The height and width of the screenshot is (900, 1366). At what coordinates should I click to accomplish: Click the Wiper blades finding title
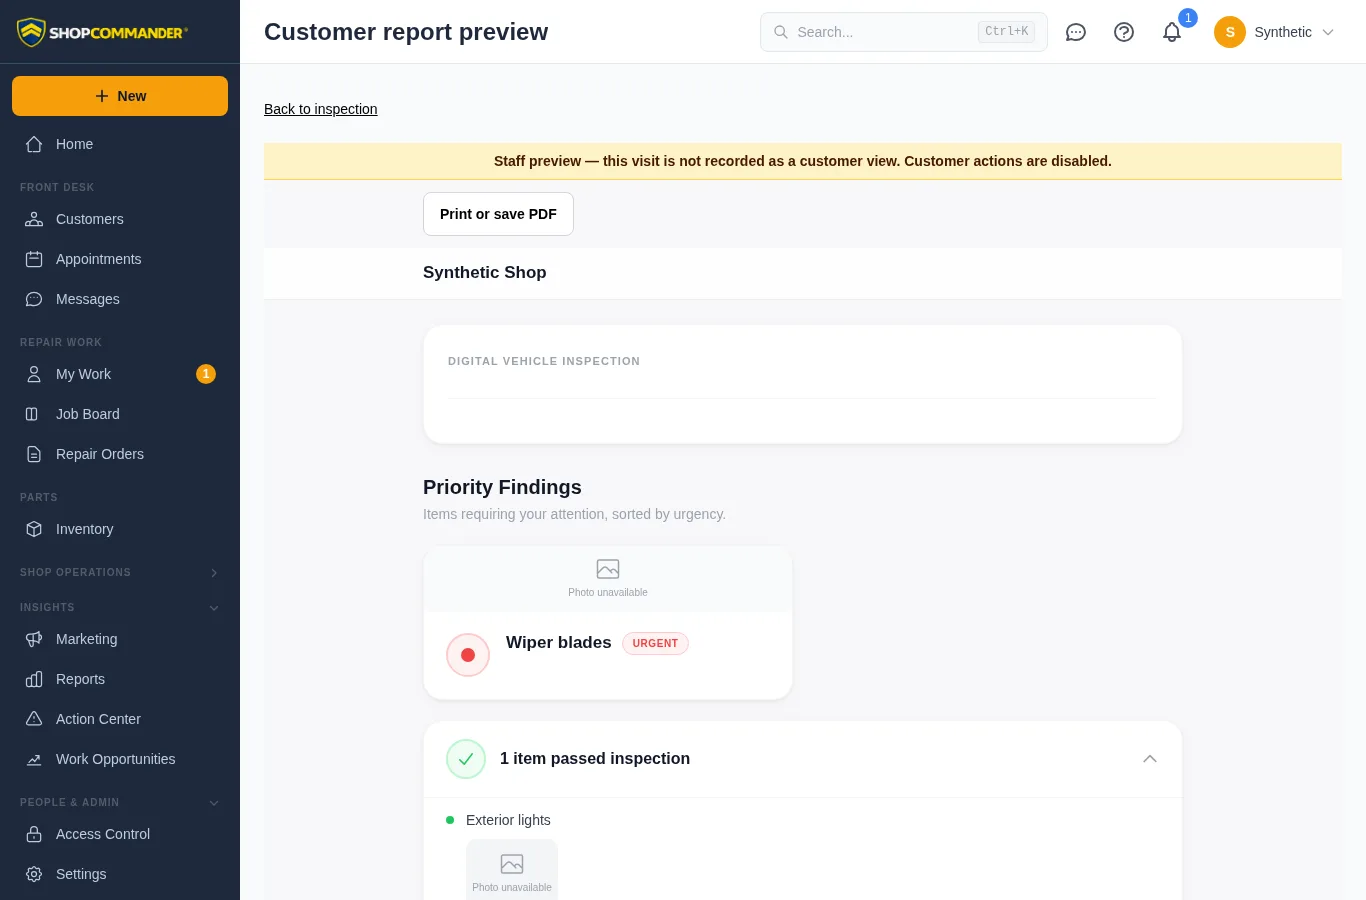(558, 643)
